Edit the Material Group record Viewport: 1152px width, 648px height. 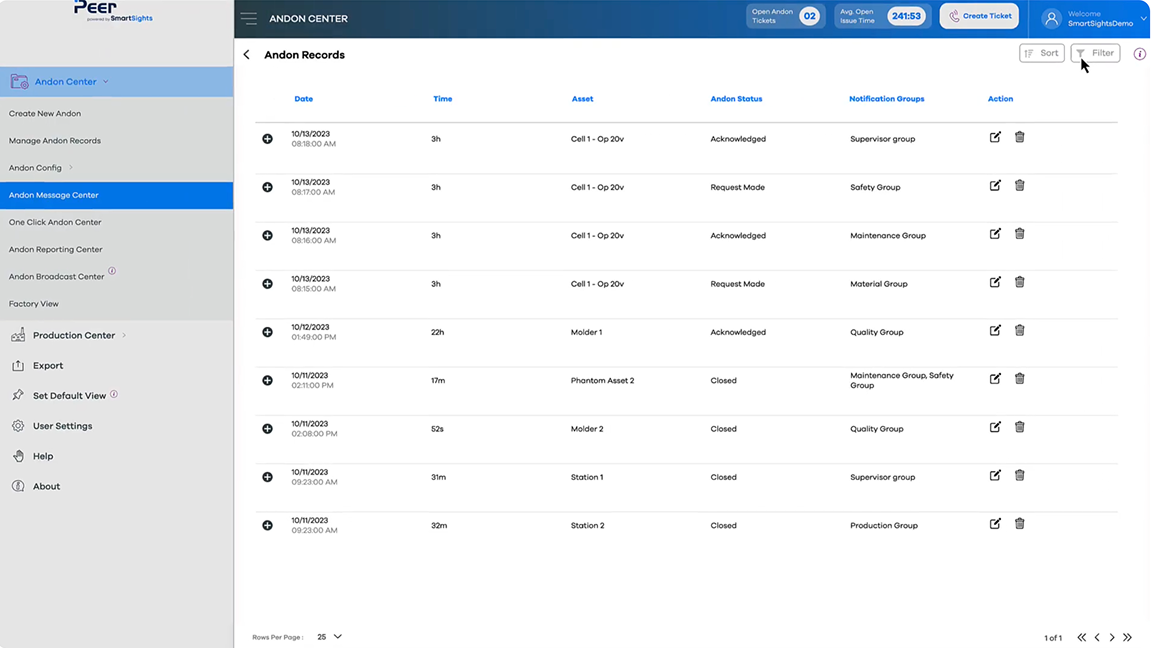(x=995, y=283)
